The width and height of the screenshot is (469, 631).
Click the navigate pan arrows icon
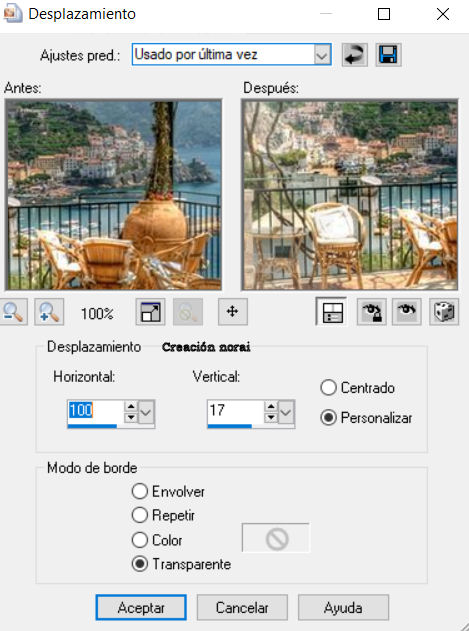coord(233,312)
